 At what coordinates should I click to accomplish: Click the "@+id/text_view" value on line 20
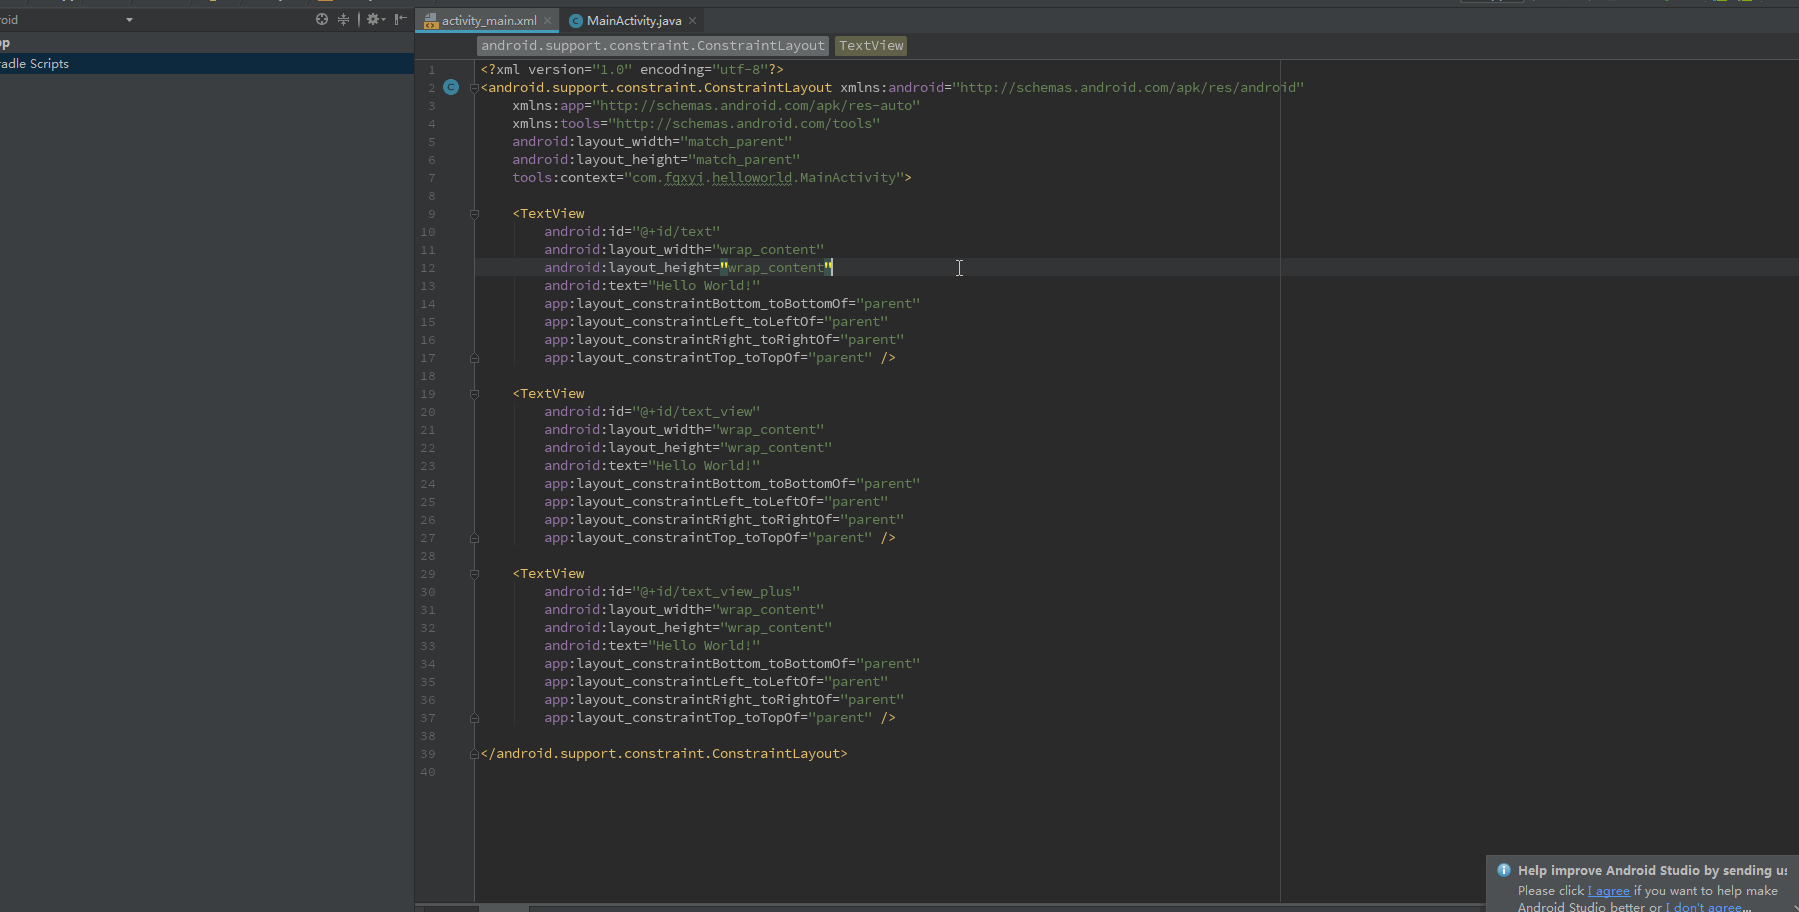(x=696, y=411)
